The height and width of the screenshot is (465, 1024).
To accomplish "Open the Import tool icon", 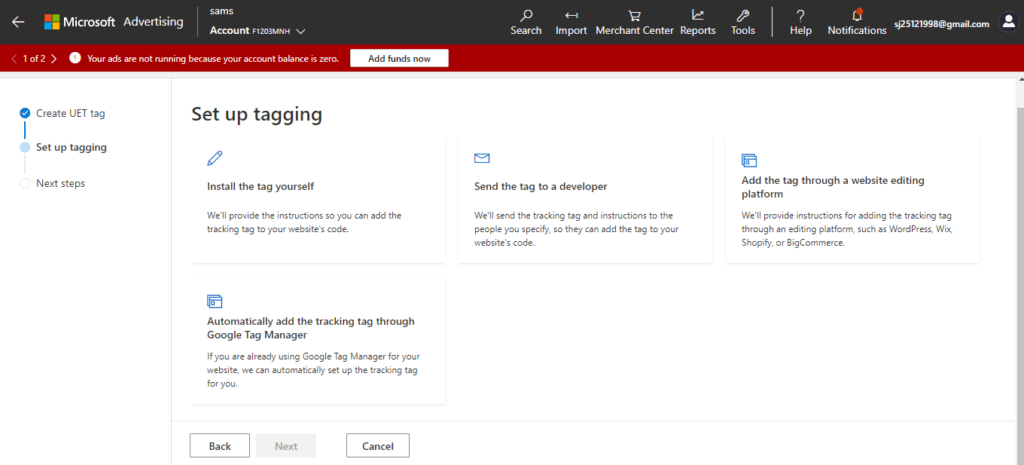I will (x=571, y=15).
